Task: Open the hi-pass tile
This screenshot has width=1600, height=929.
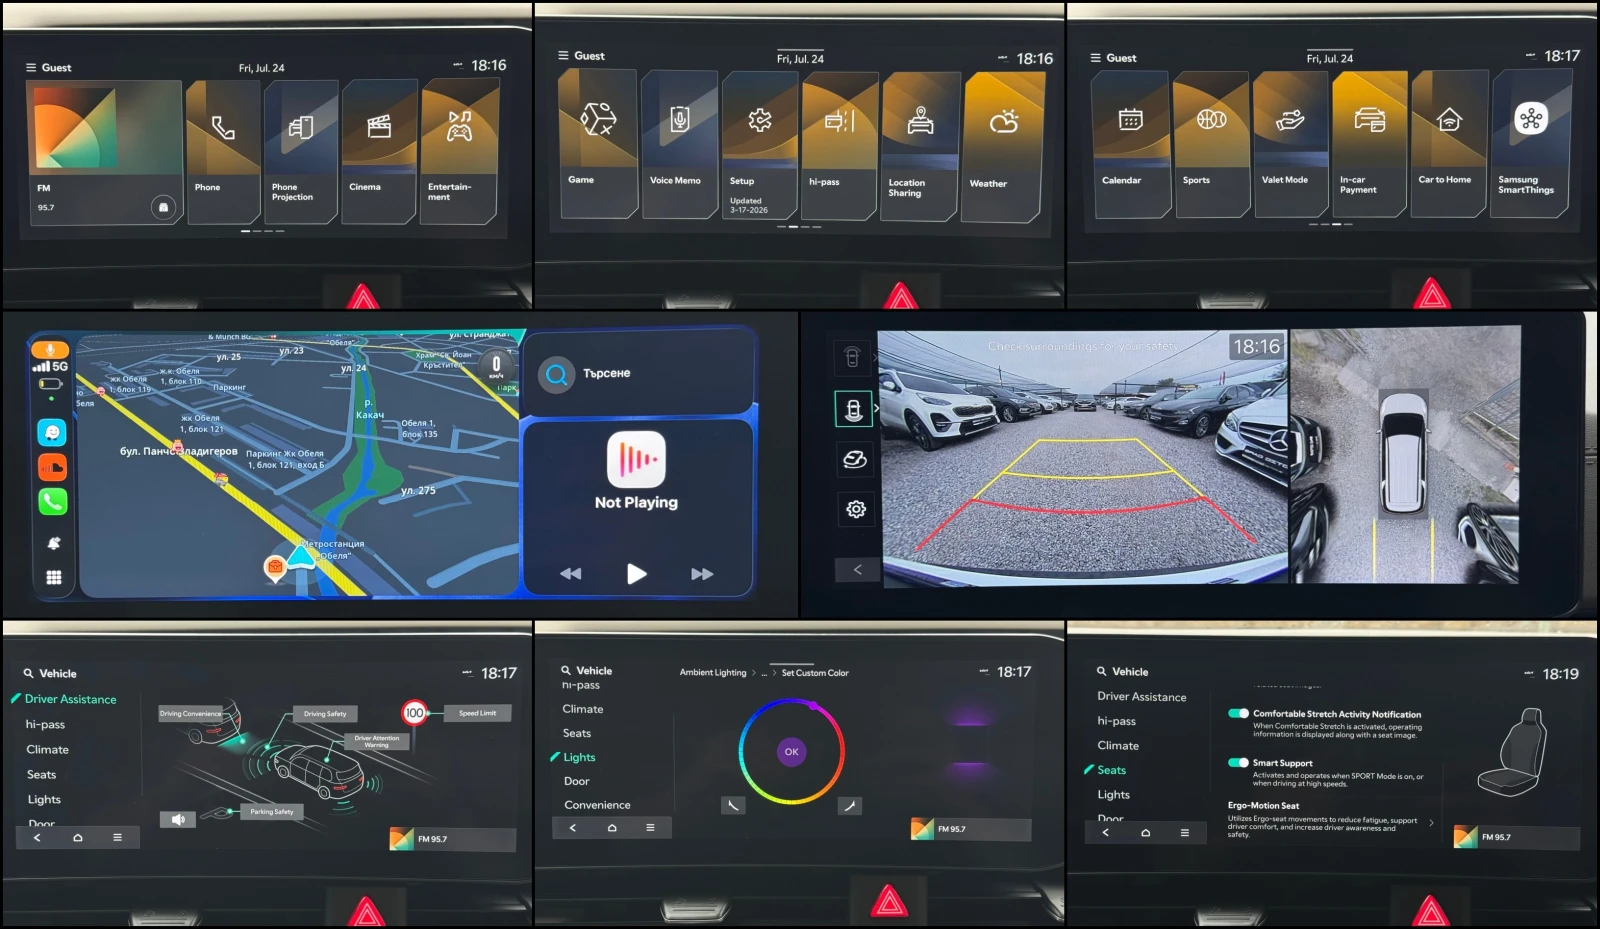Action: [x=839, y=146]
